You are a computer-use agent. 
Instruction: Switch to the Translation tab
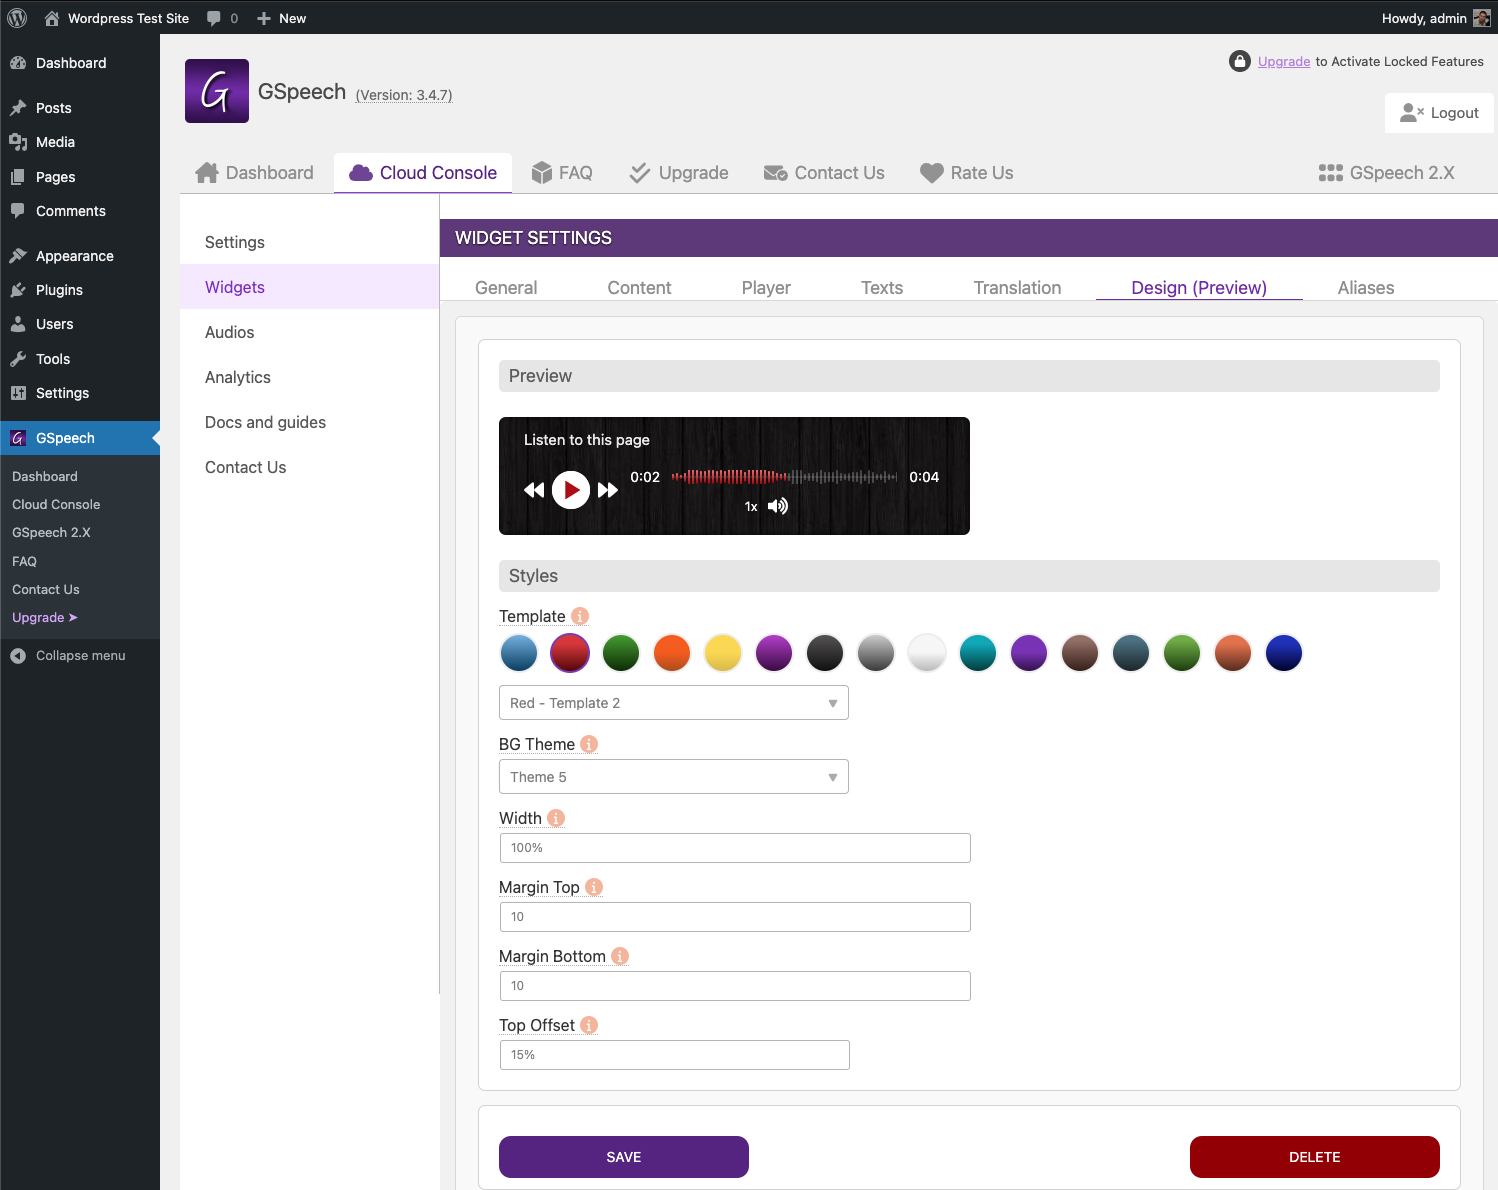(1017, 288)
